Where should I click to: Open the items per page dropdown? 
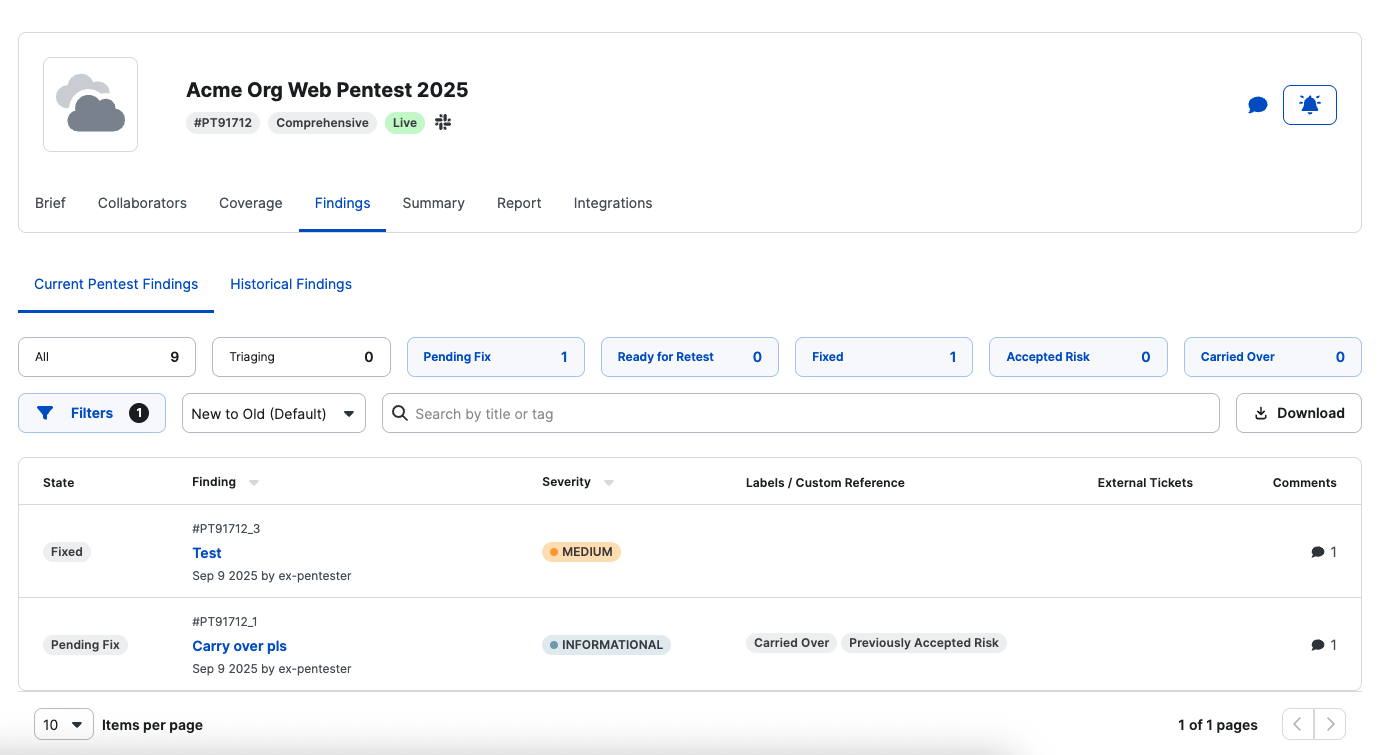(64, 724)
